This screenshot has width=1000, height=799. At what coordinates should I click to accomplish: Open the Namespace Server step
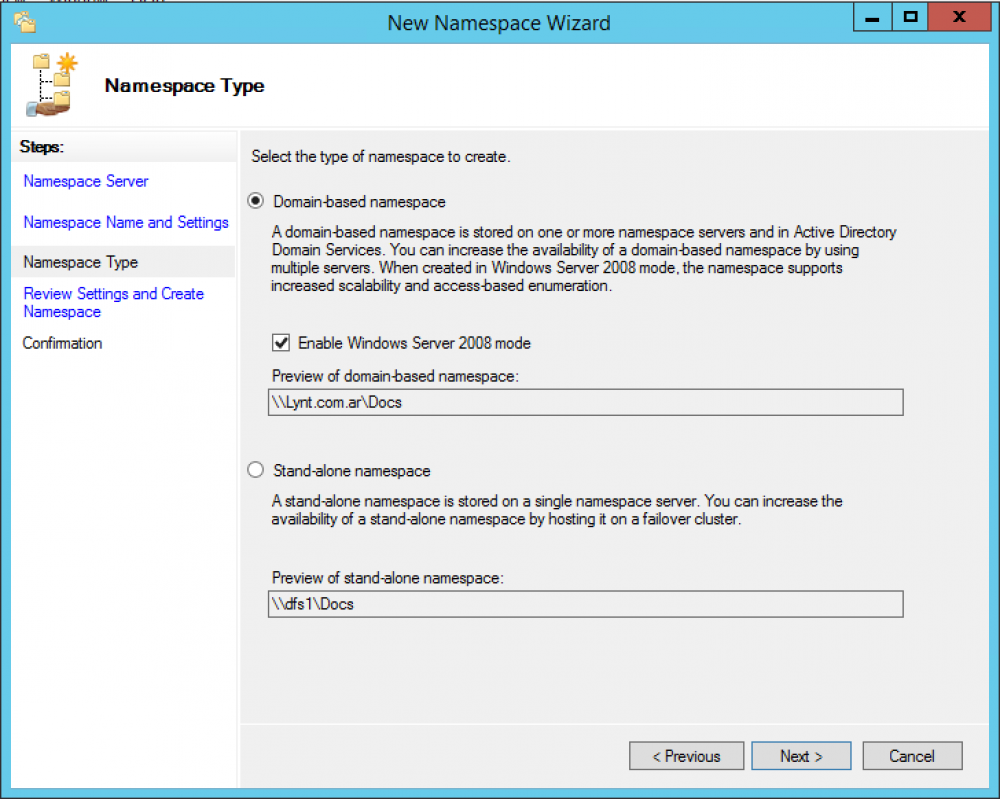(x=85, y=181)
